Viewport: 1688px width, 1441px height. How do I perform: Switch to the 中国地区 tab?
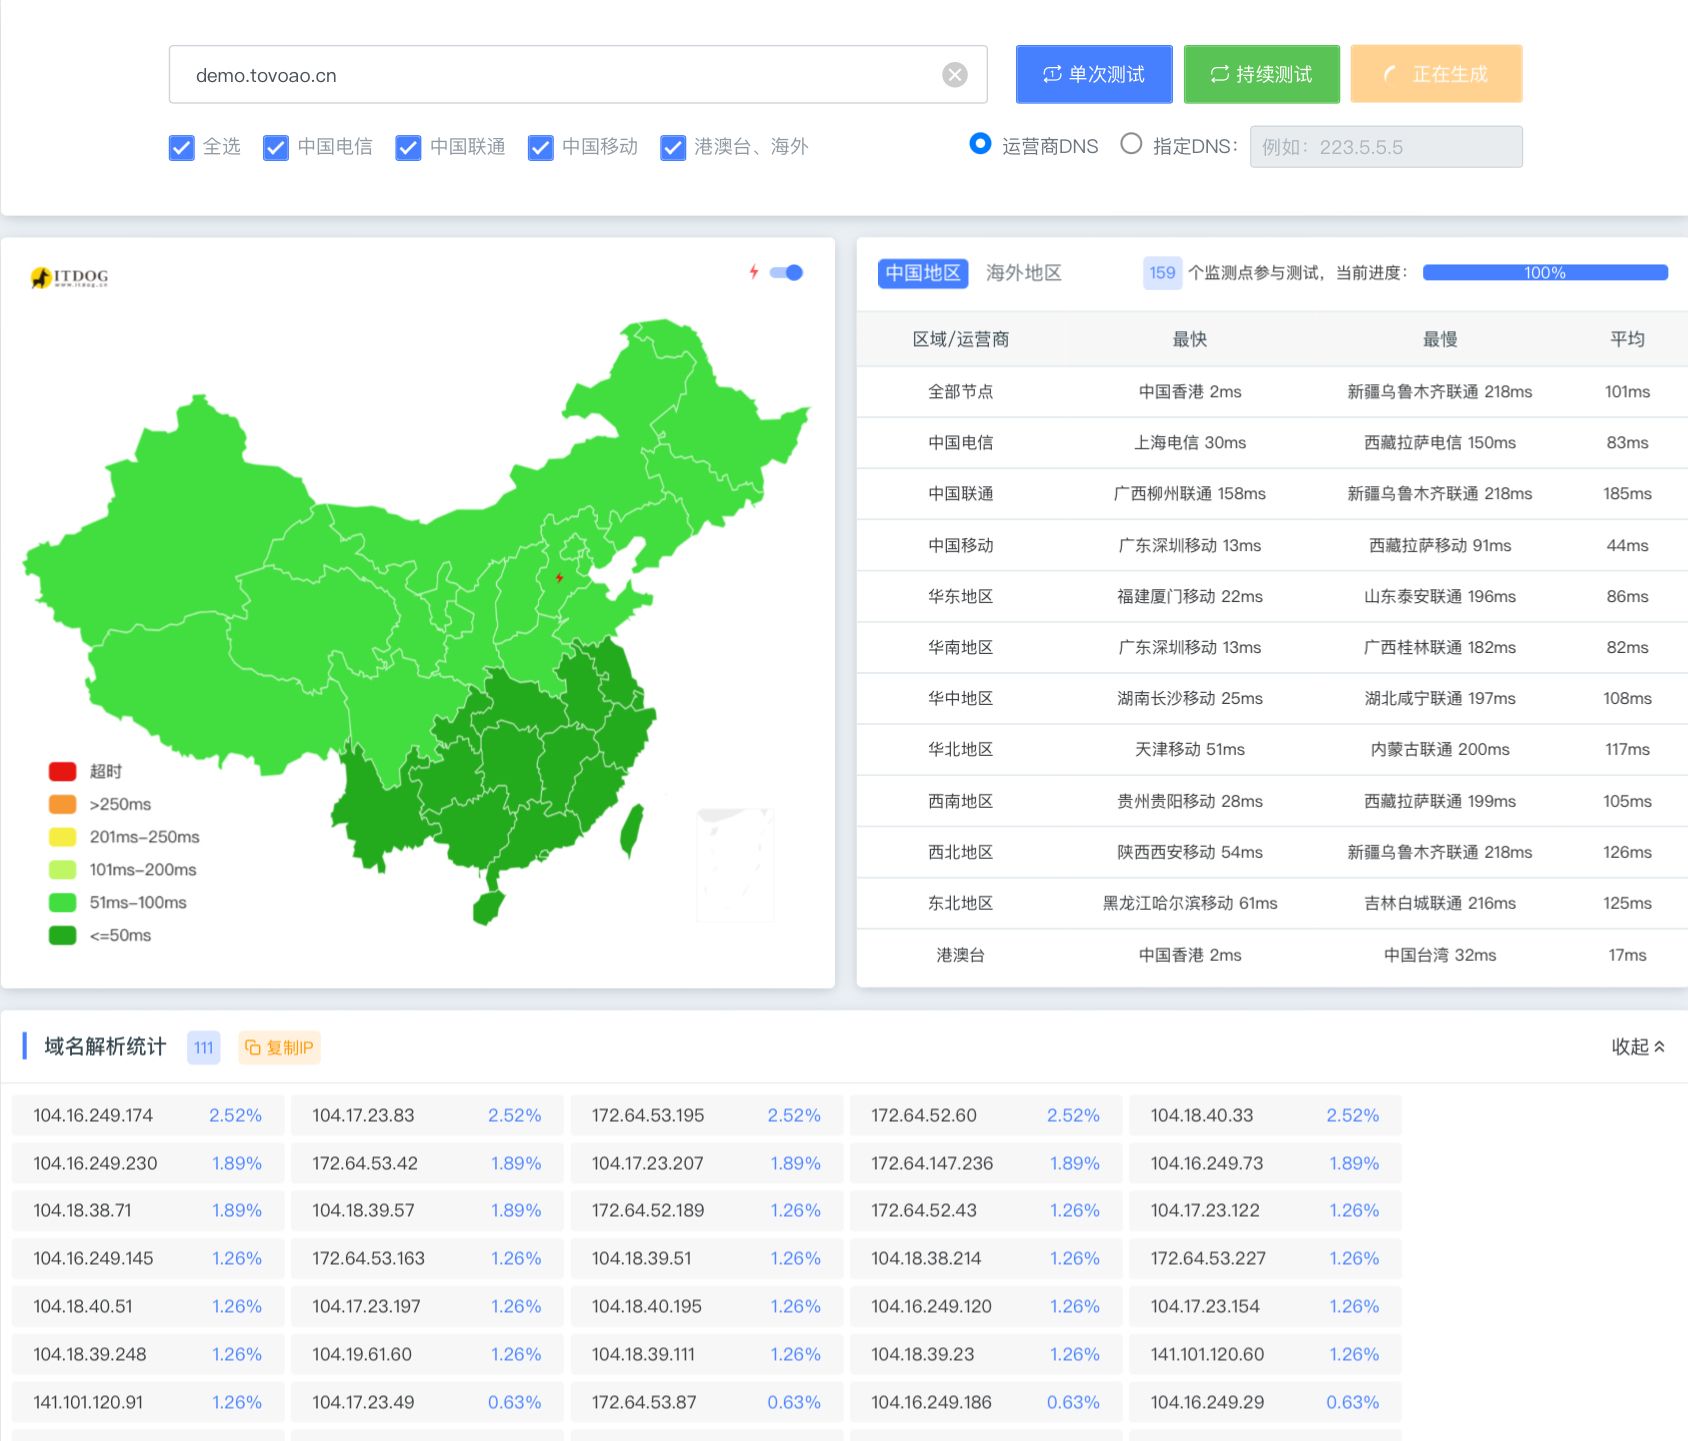[923, 273]
